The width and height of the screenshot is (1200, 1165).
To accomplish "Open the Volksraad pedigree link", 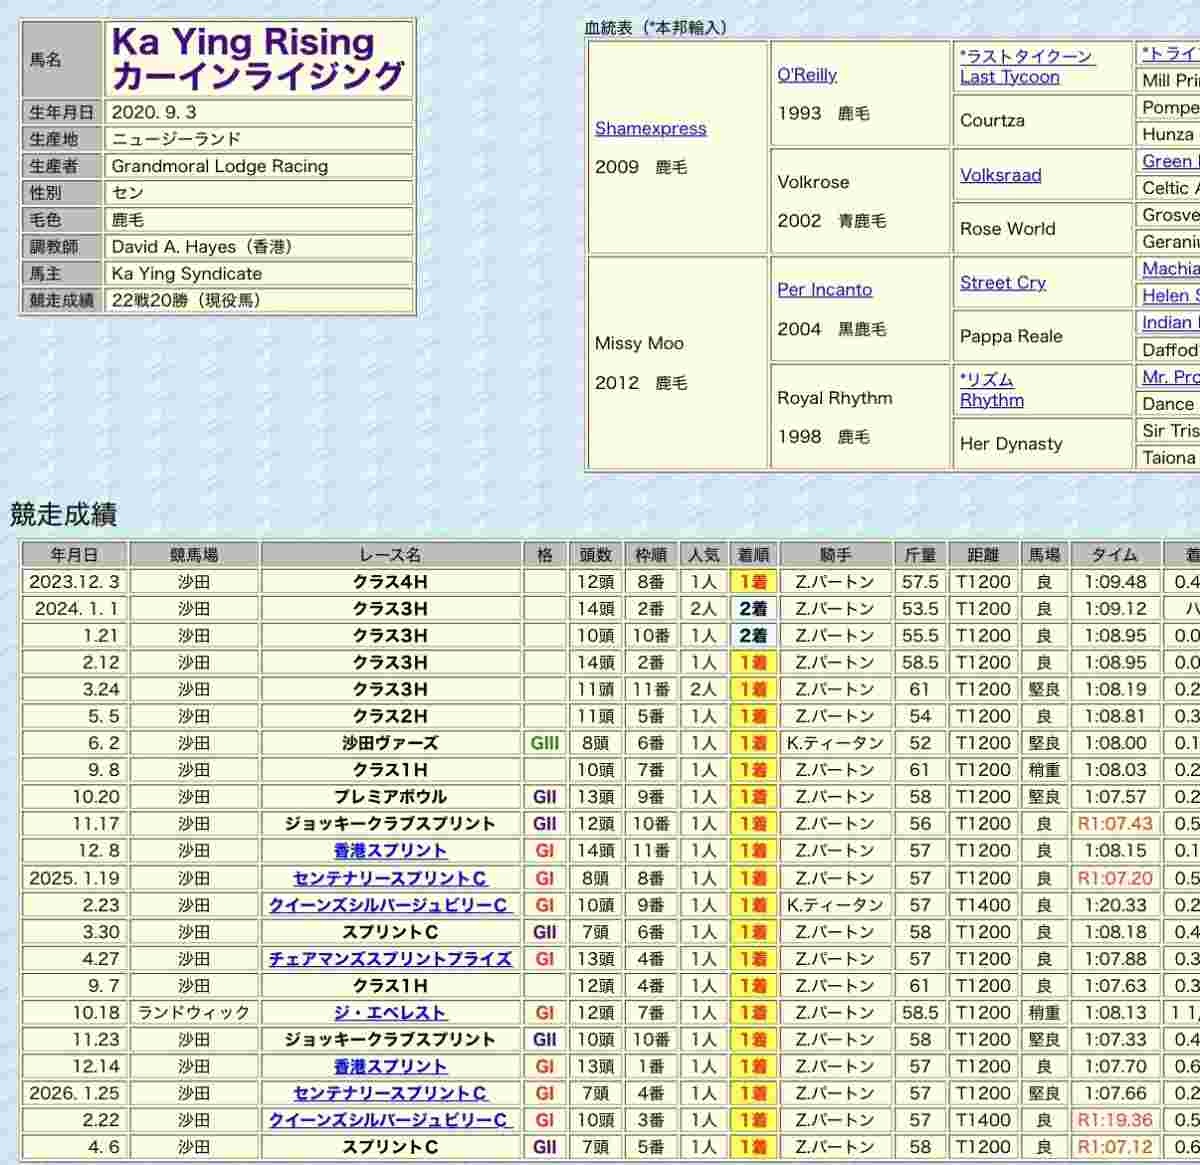I will tap(1001, 175).
